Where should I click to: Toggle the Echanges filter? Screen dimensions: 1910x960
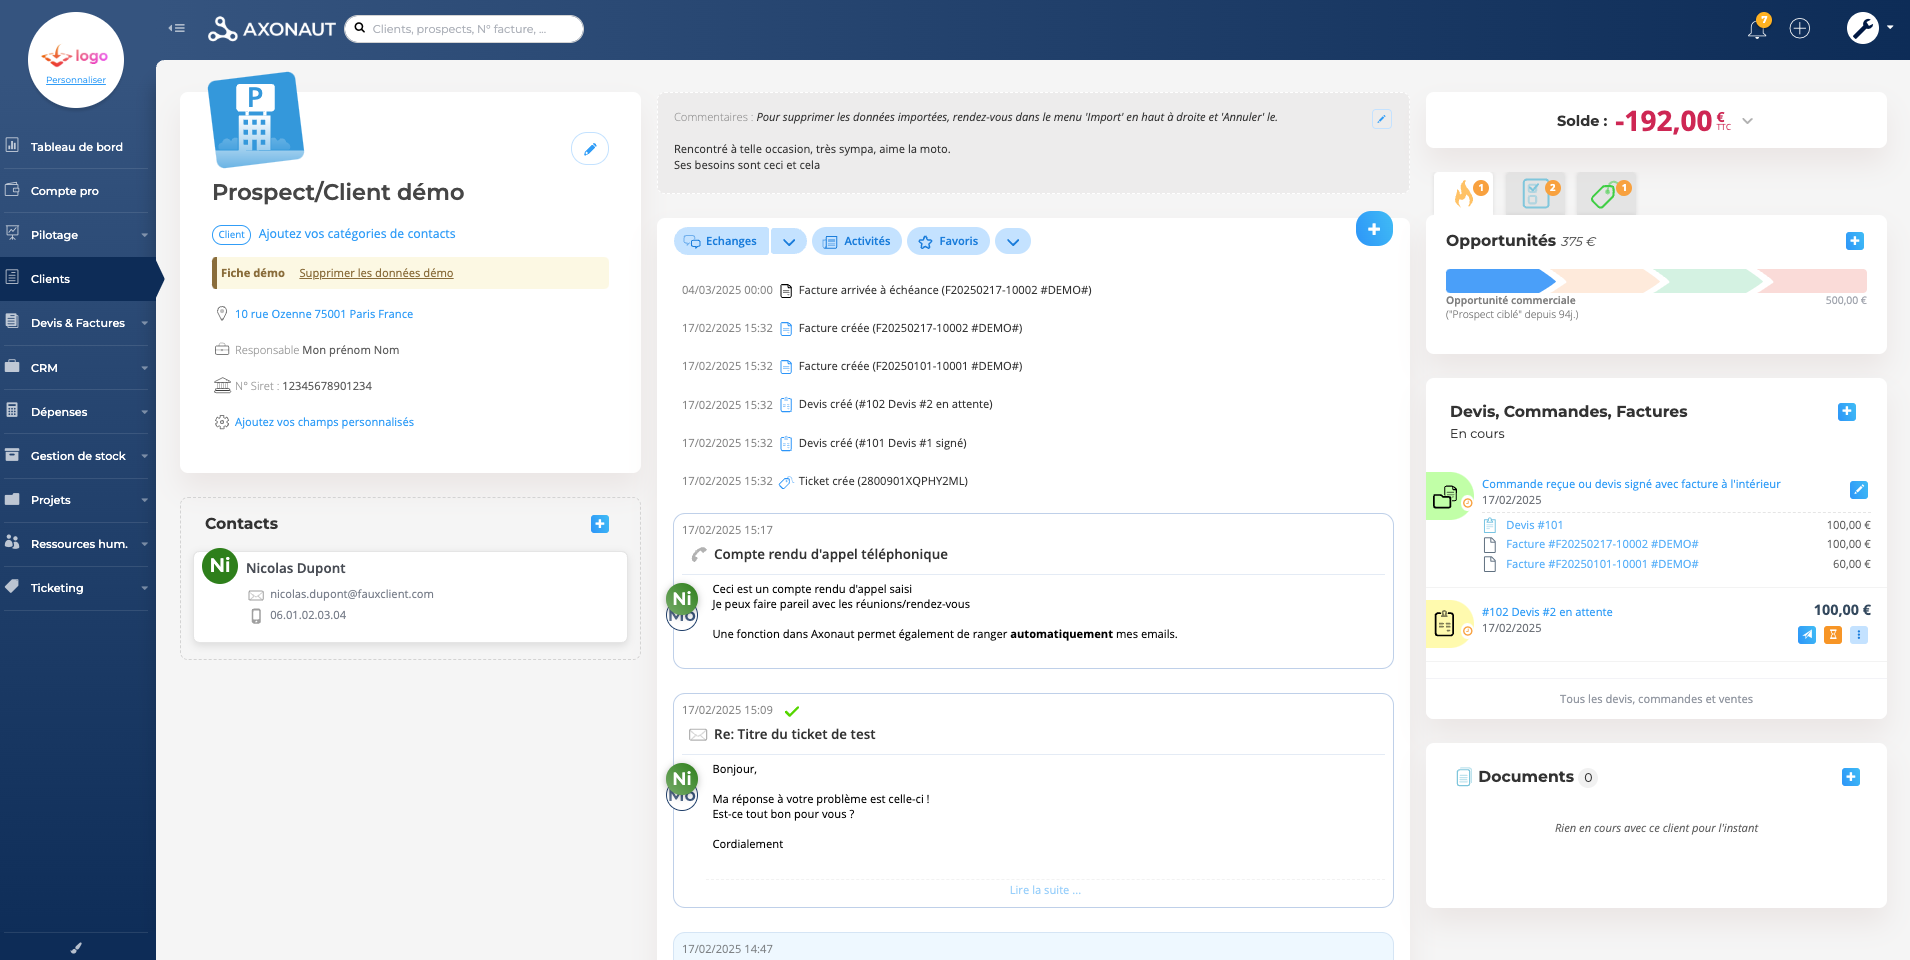pos(721,241)
